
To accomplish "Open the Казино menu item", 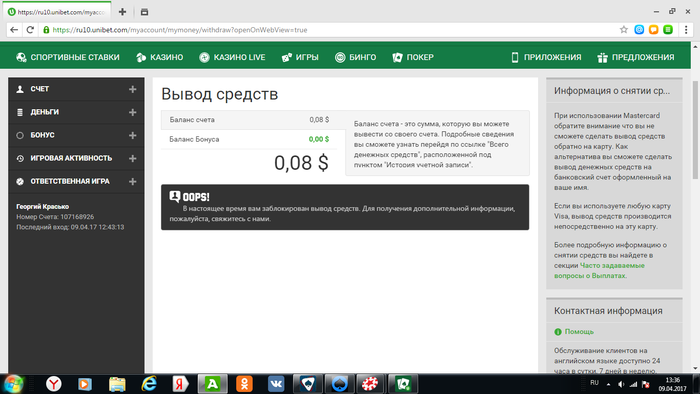I will 160,57.
